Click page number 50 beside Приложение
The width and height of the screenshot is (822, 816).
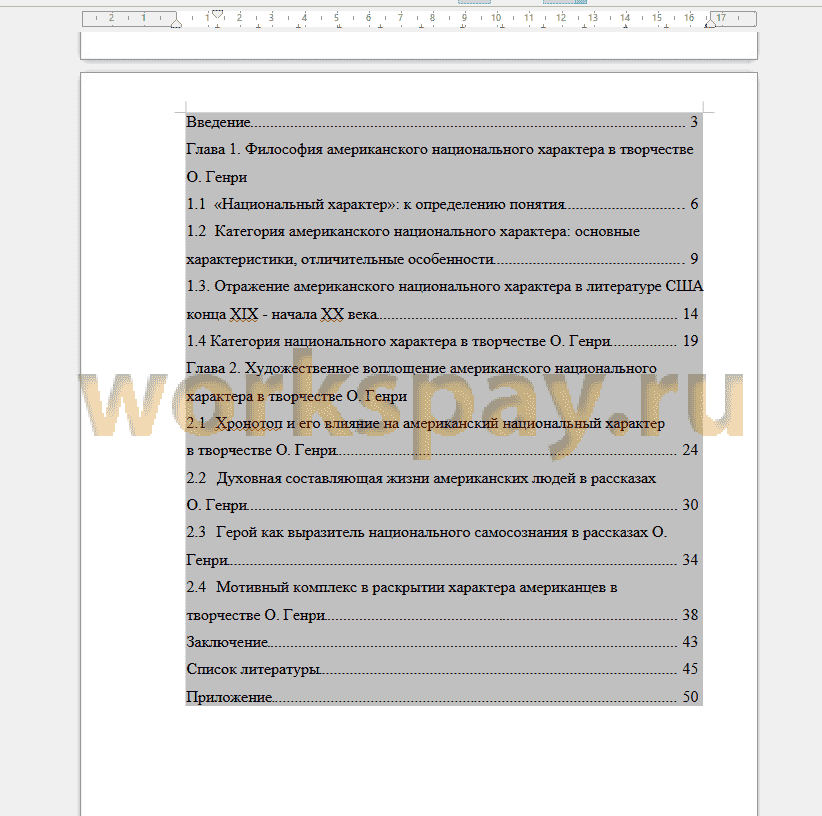click(x=690, y=697)
